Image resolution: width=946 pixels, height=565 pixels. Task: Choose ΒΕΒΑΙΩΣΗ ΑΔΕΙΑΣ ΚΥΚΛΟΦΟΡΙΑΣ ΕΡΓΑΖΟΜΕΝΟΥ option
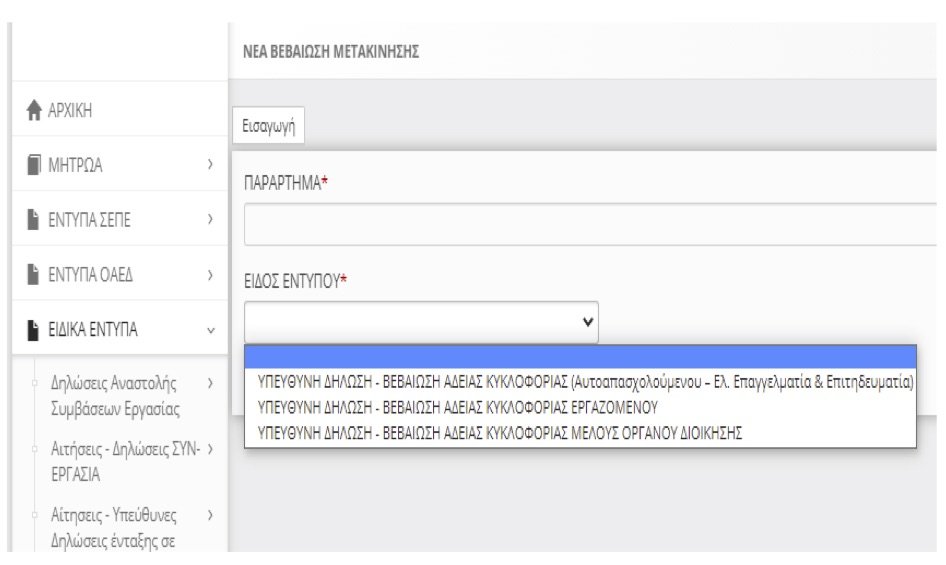tap(457, 407)
